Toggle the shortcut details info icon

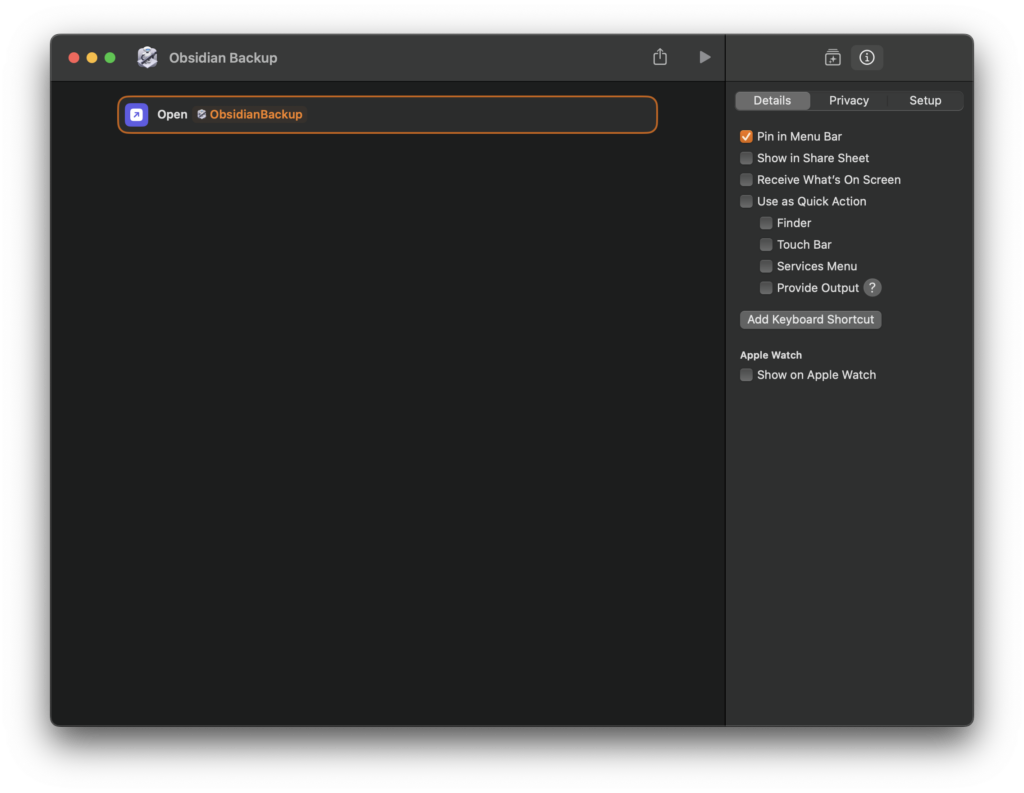pyautogui.click(x=867, y=57)
